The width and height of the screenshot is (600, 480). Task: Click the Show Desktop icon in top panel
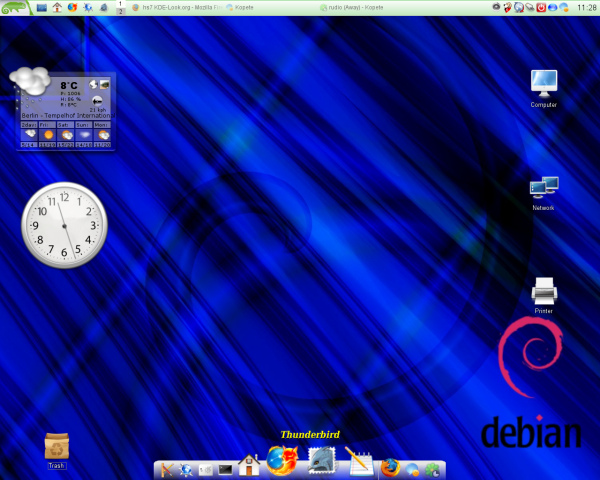42,7
